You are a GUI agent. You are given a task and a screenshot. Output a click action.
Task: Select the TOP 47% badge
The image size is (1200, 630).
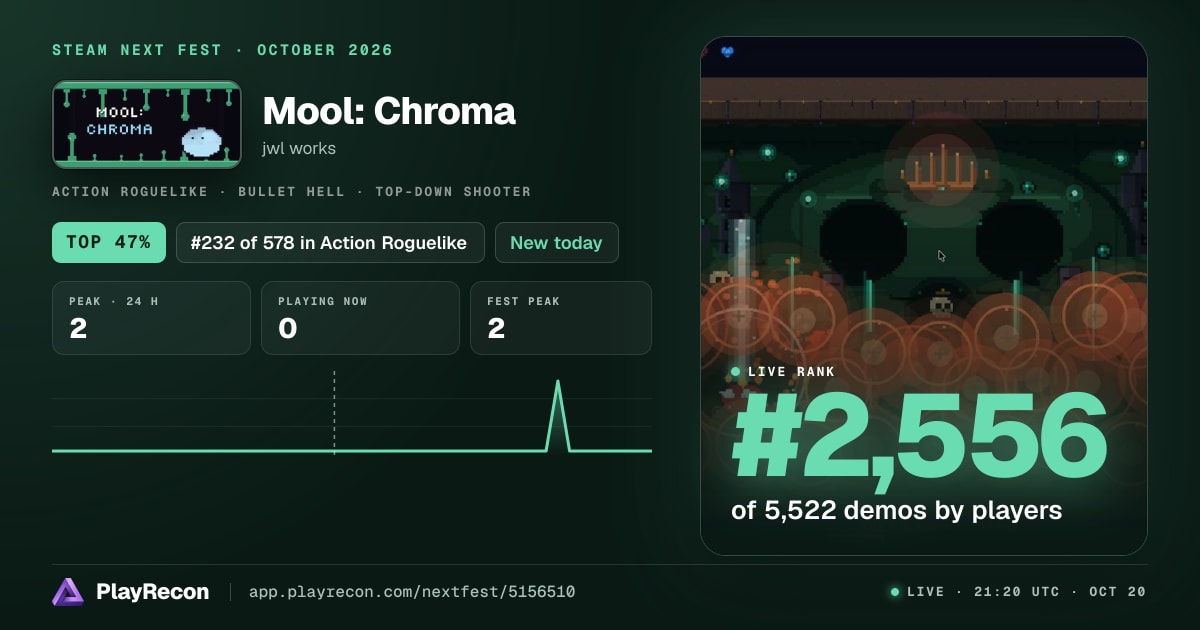coord(109,242)
